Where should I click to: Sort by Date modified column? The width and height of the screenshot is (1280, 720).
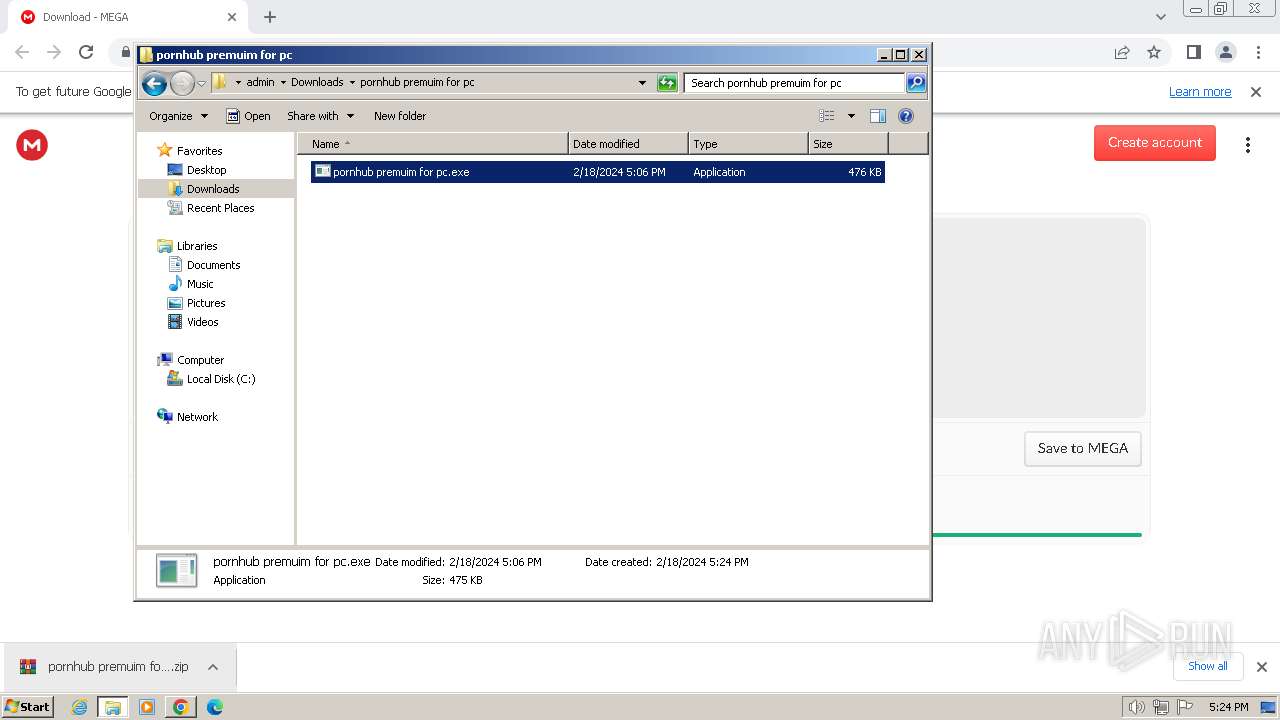[628, 144]
